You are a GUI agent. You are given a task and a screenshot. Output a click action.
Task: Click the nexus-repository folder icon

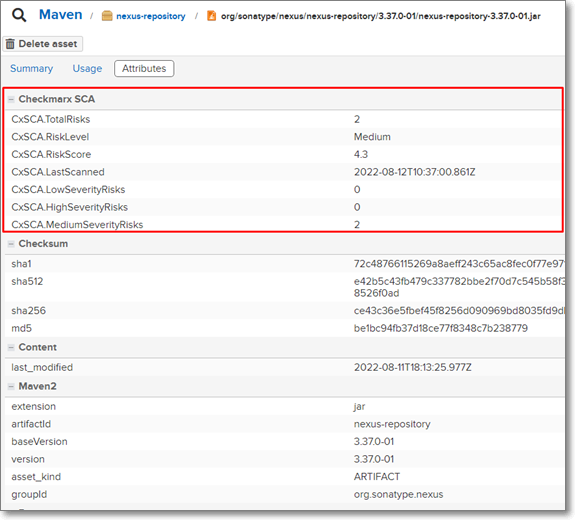tap(107, 16)
